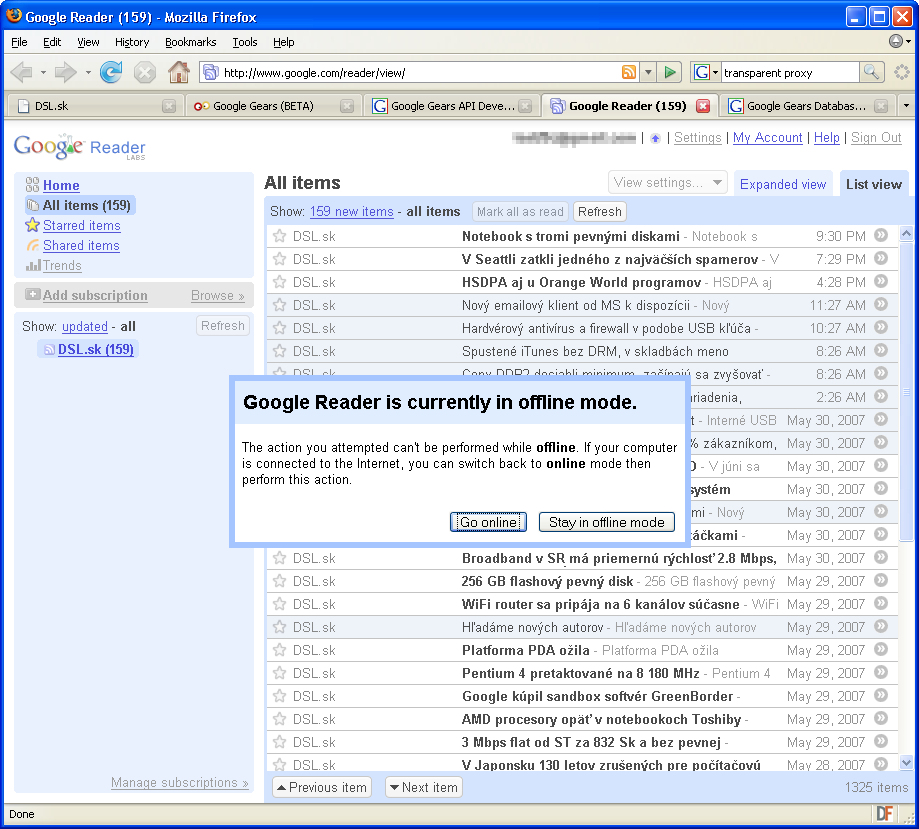
Task: Open the list all tabs dropdown
Action: click(906, 106)
